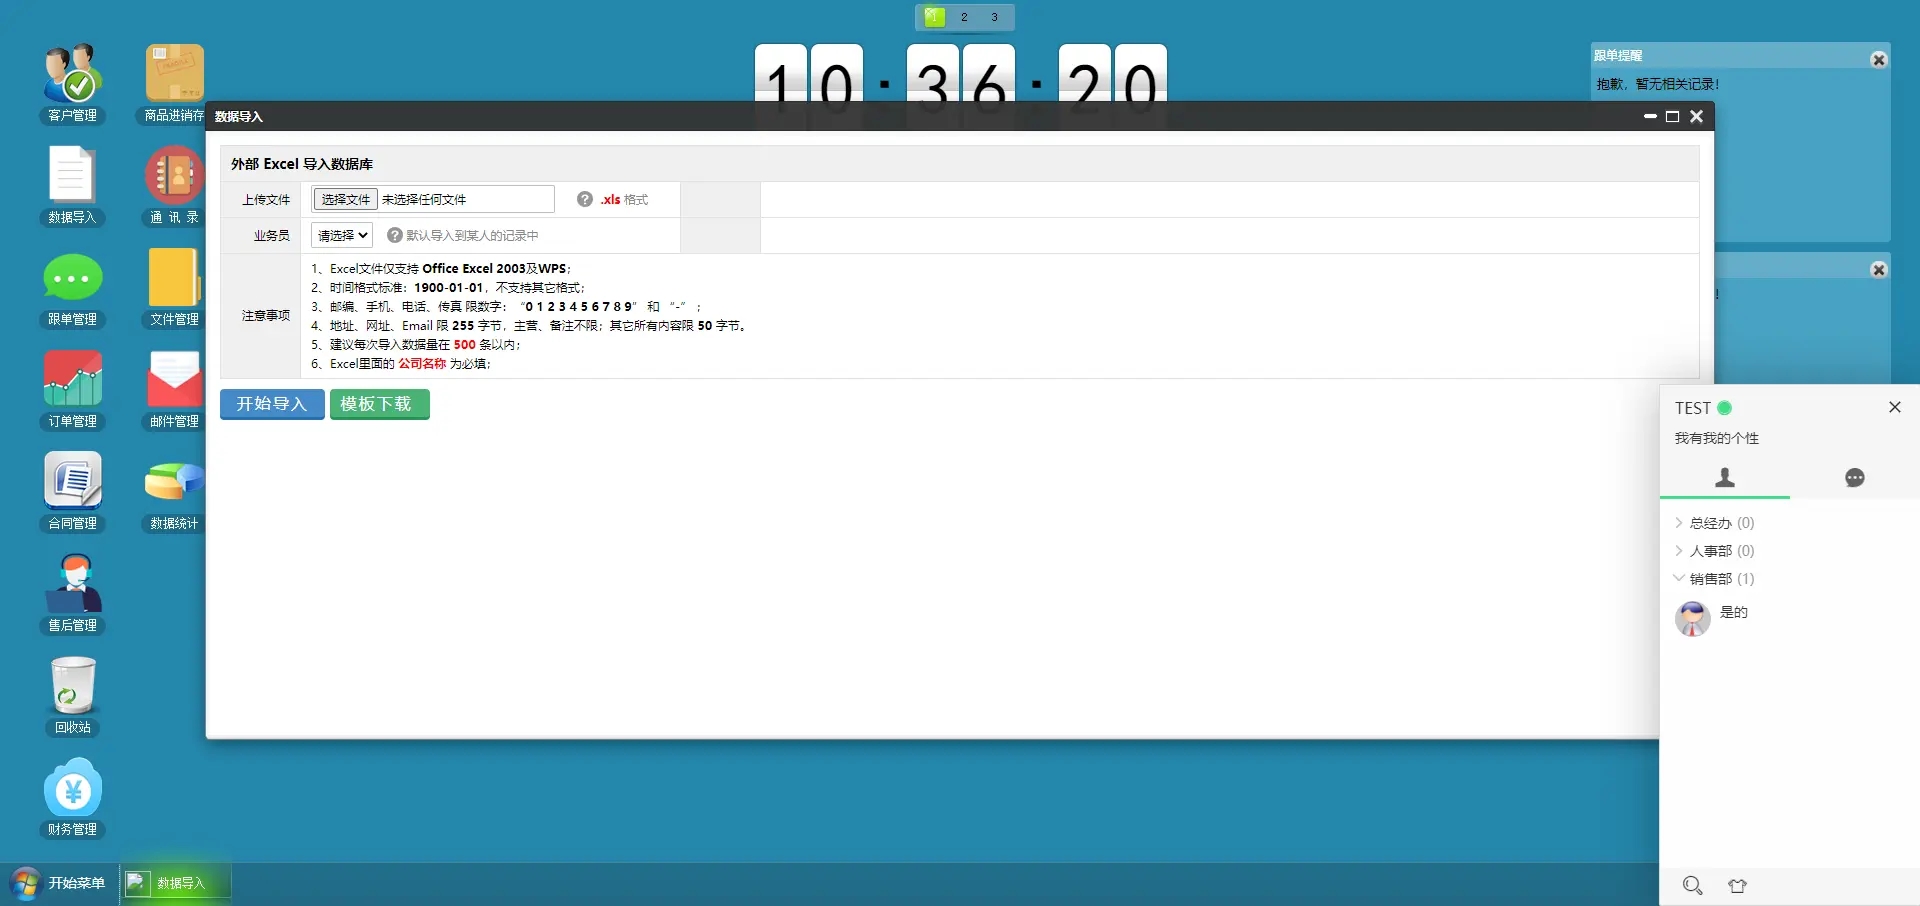
Task: Launch 订单管理 chart icon
Action: pyautogui.click(x=73, y=380)
